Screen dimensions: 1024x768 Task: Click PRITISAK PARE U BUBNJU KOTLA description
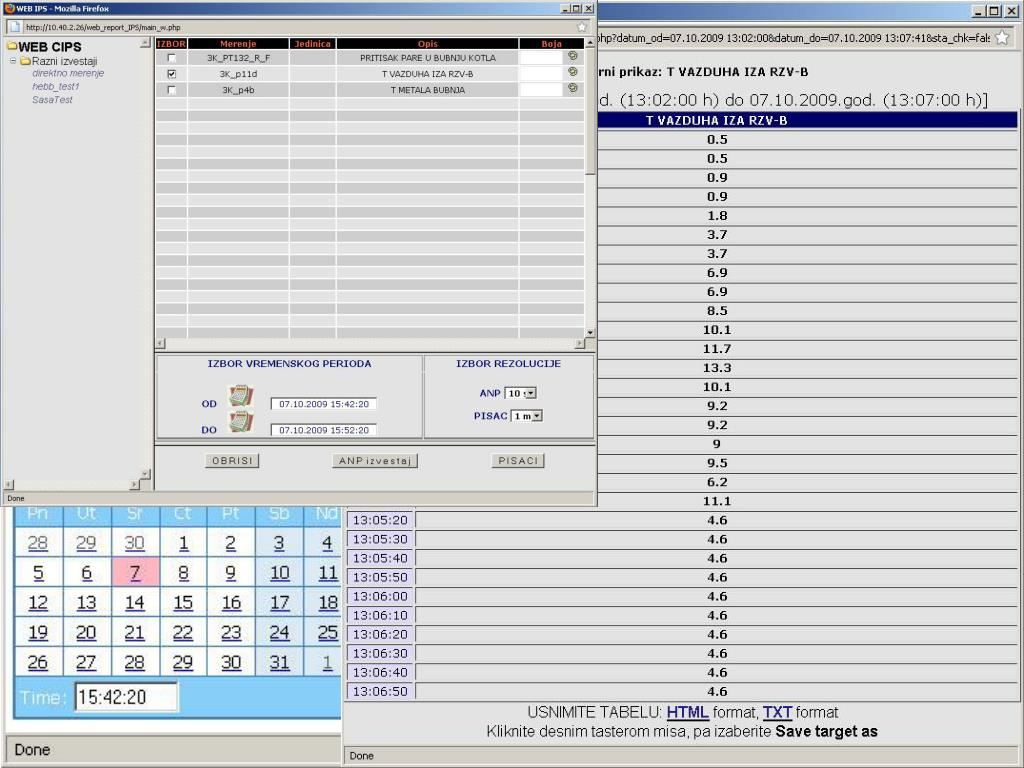point(428,57)
